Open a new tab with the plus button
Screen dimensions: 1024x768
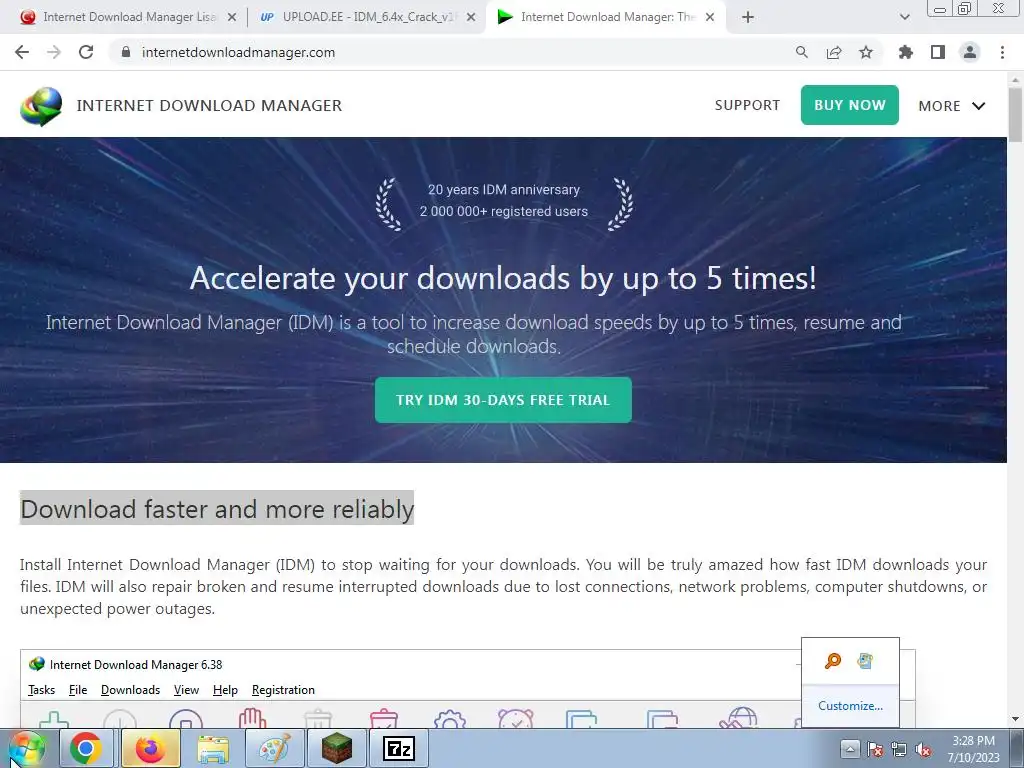coord(748,18)
